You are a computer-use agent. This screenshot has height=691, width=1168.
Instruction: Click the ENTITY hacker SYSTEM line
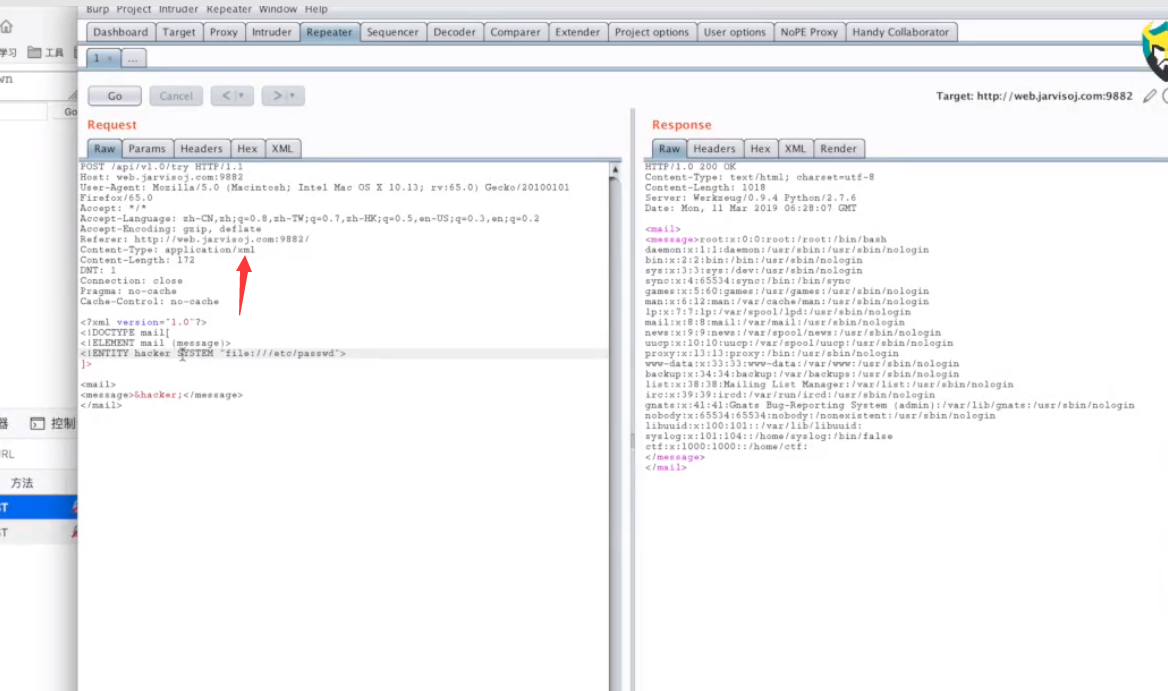tap(213, 354)
